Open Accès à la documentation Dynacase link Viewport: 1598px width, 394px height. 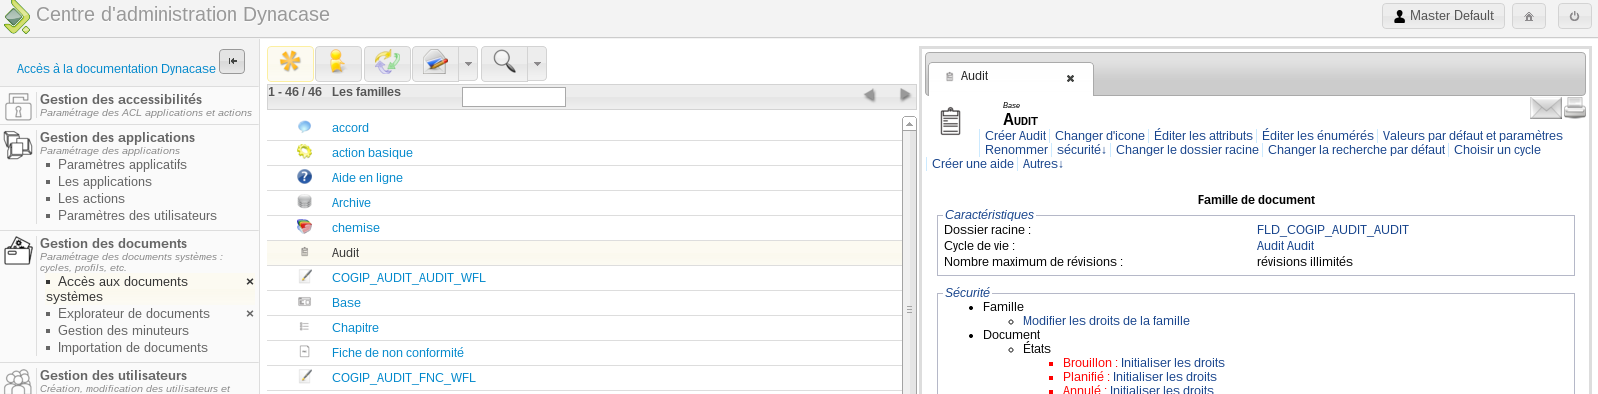pos(116,69)
